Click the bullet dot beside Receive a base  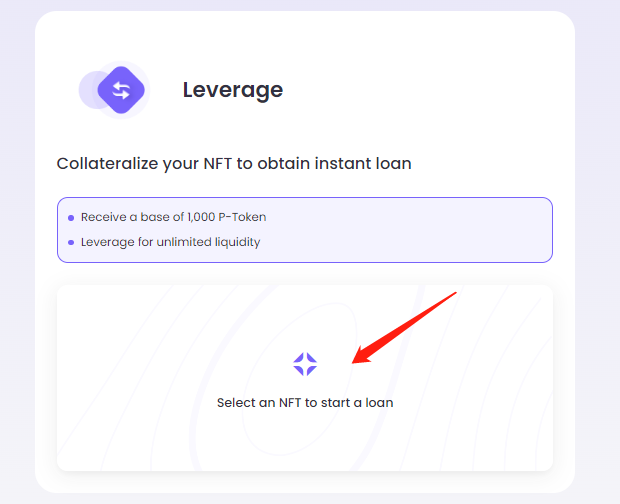(71, 218)
